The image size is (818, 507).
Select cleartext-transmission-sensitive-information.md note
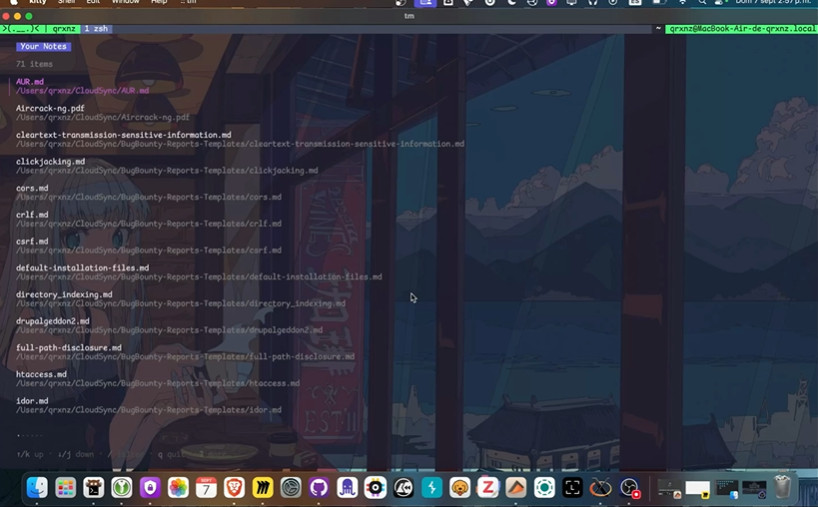[124, 135]
